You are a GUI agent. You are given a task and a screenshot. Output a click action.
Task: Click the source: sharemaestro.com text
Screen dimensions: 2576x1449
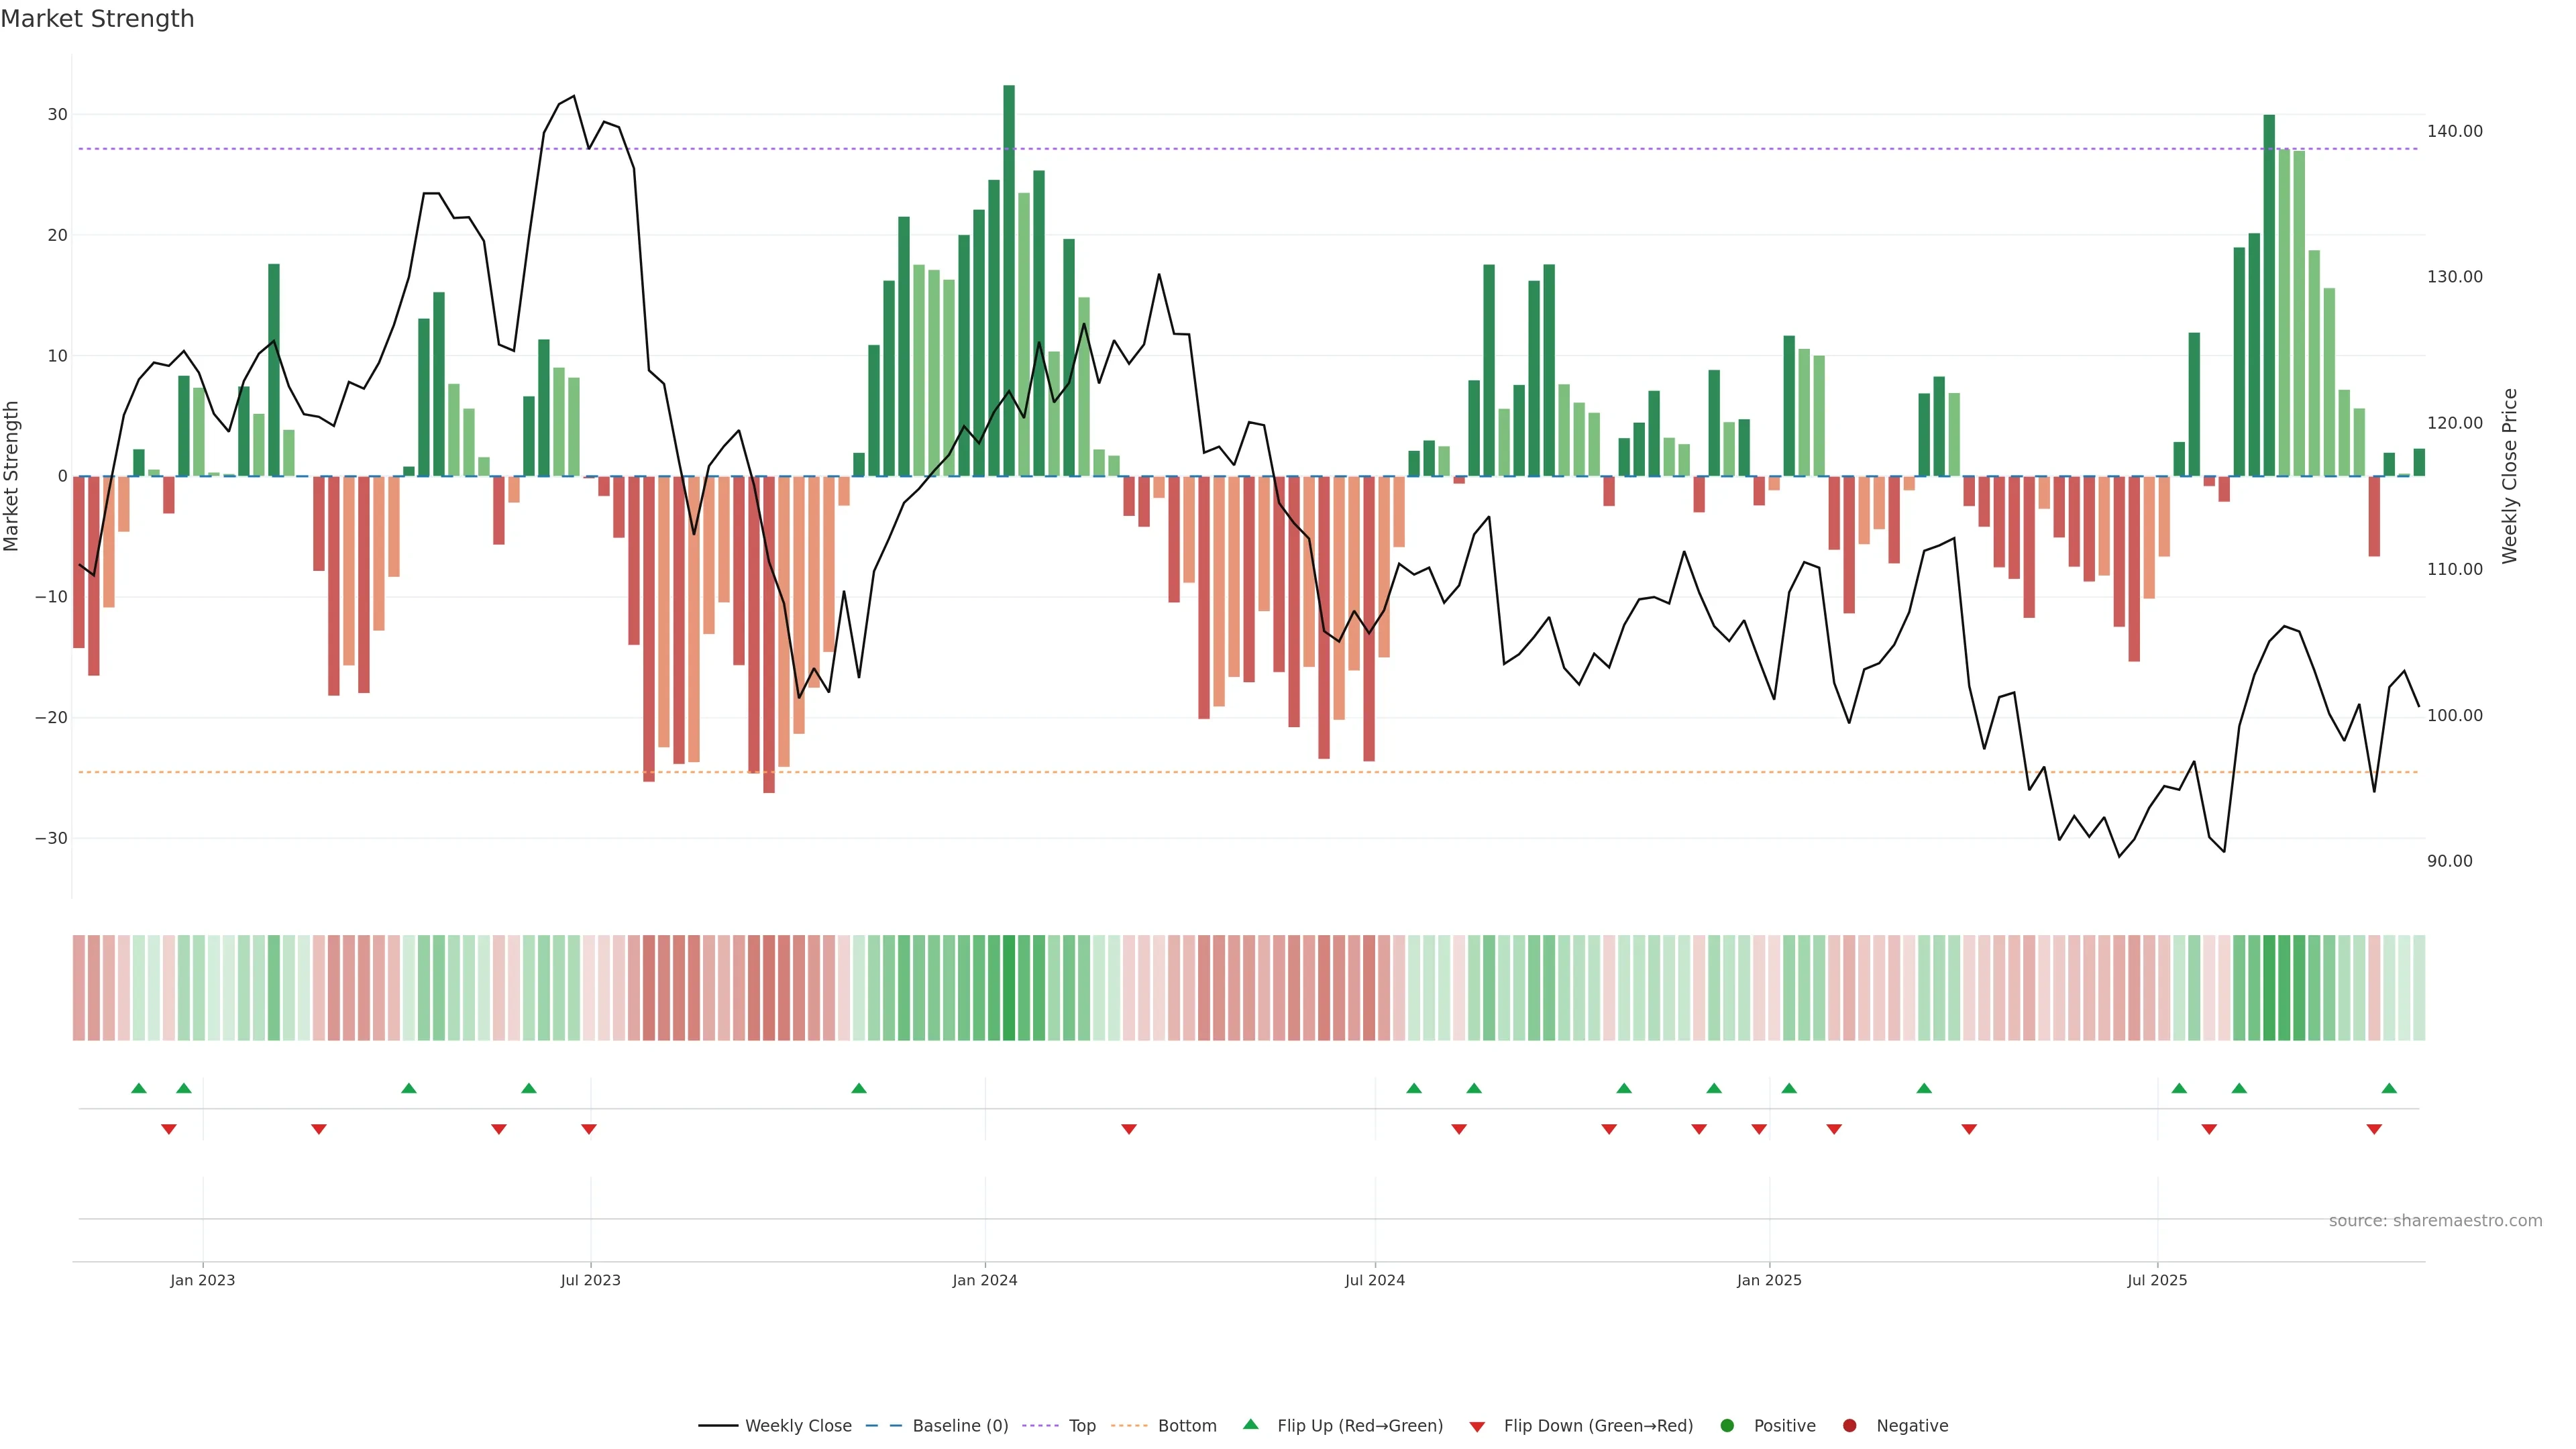pyautogui.click(x=2435, y=1220)
